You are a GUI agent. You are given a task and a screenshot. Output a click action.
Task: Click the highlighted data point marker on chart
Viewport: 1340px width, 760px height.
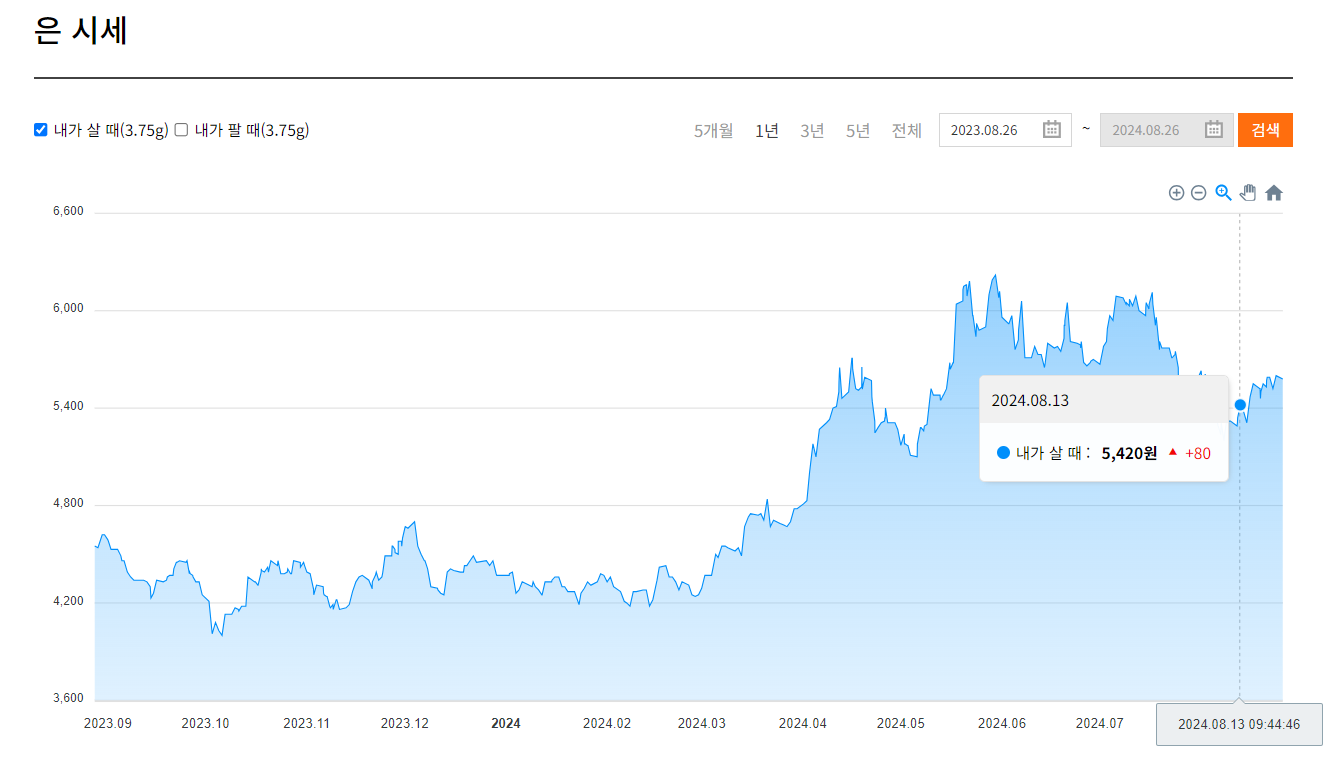1240,405
